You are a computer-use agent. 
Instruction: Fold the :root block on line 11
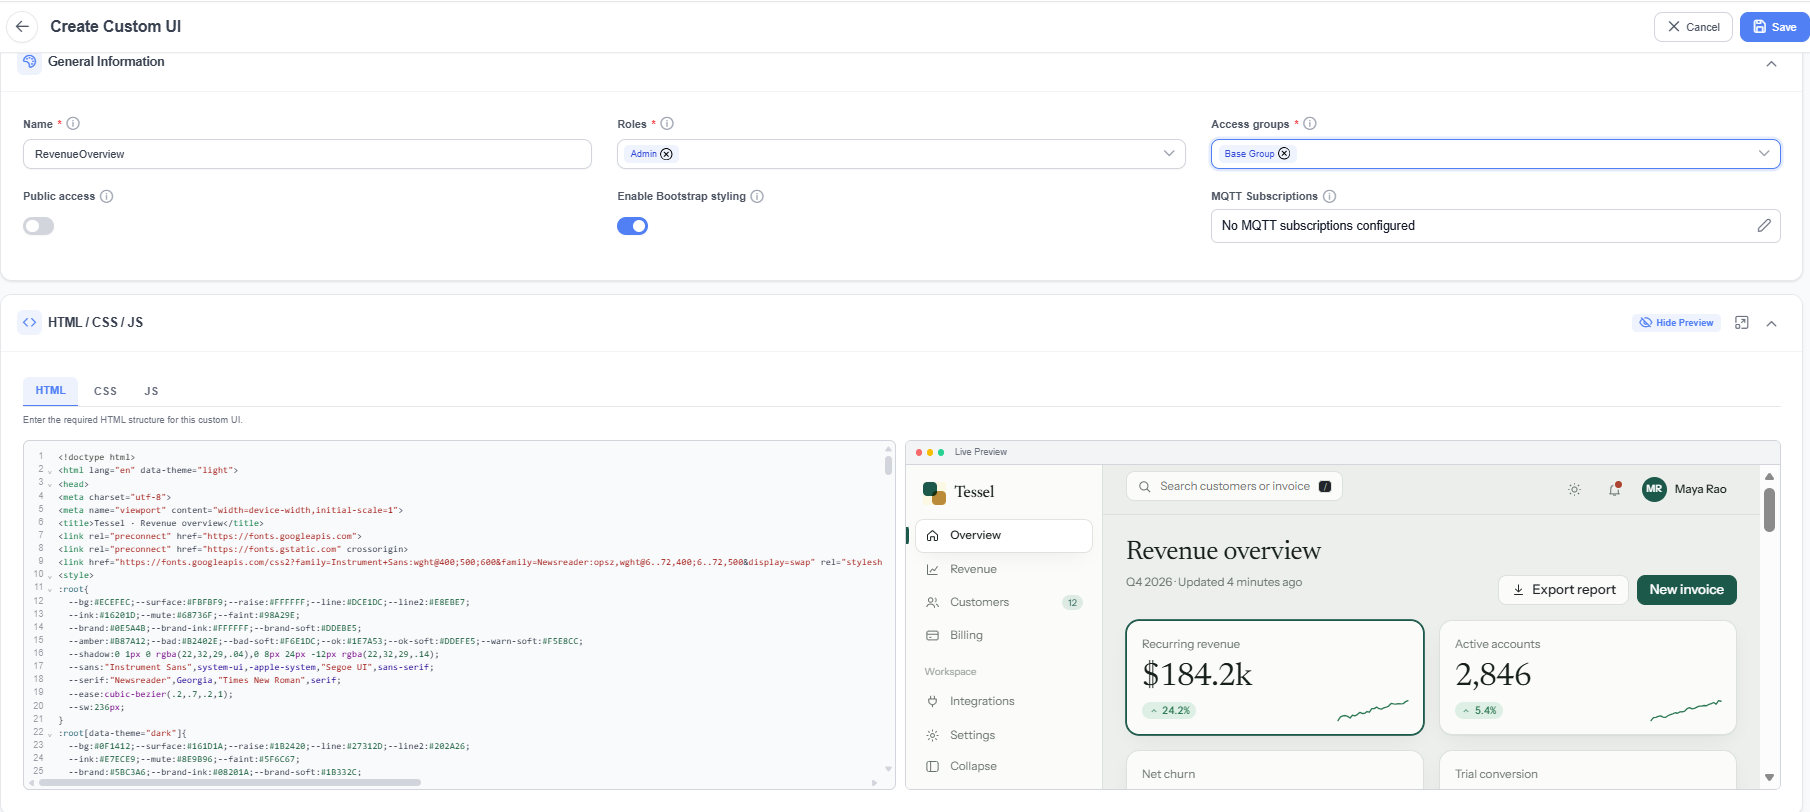(x=50, y=590)
